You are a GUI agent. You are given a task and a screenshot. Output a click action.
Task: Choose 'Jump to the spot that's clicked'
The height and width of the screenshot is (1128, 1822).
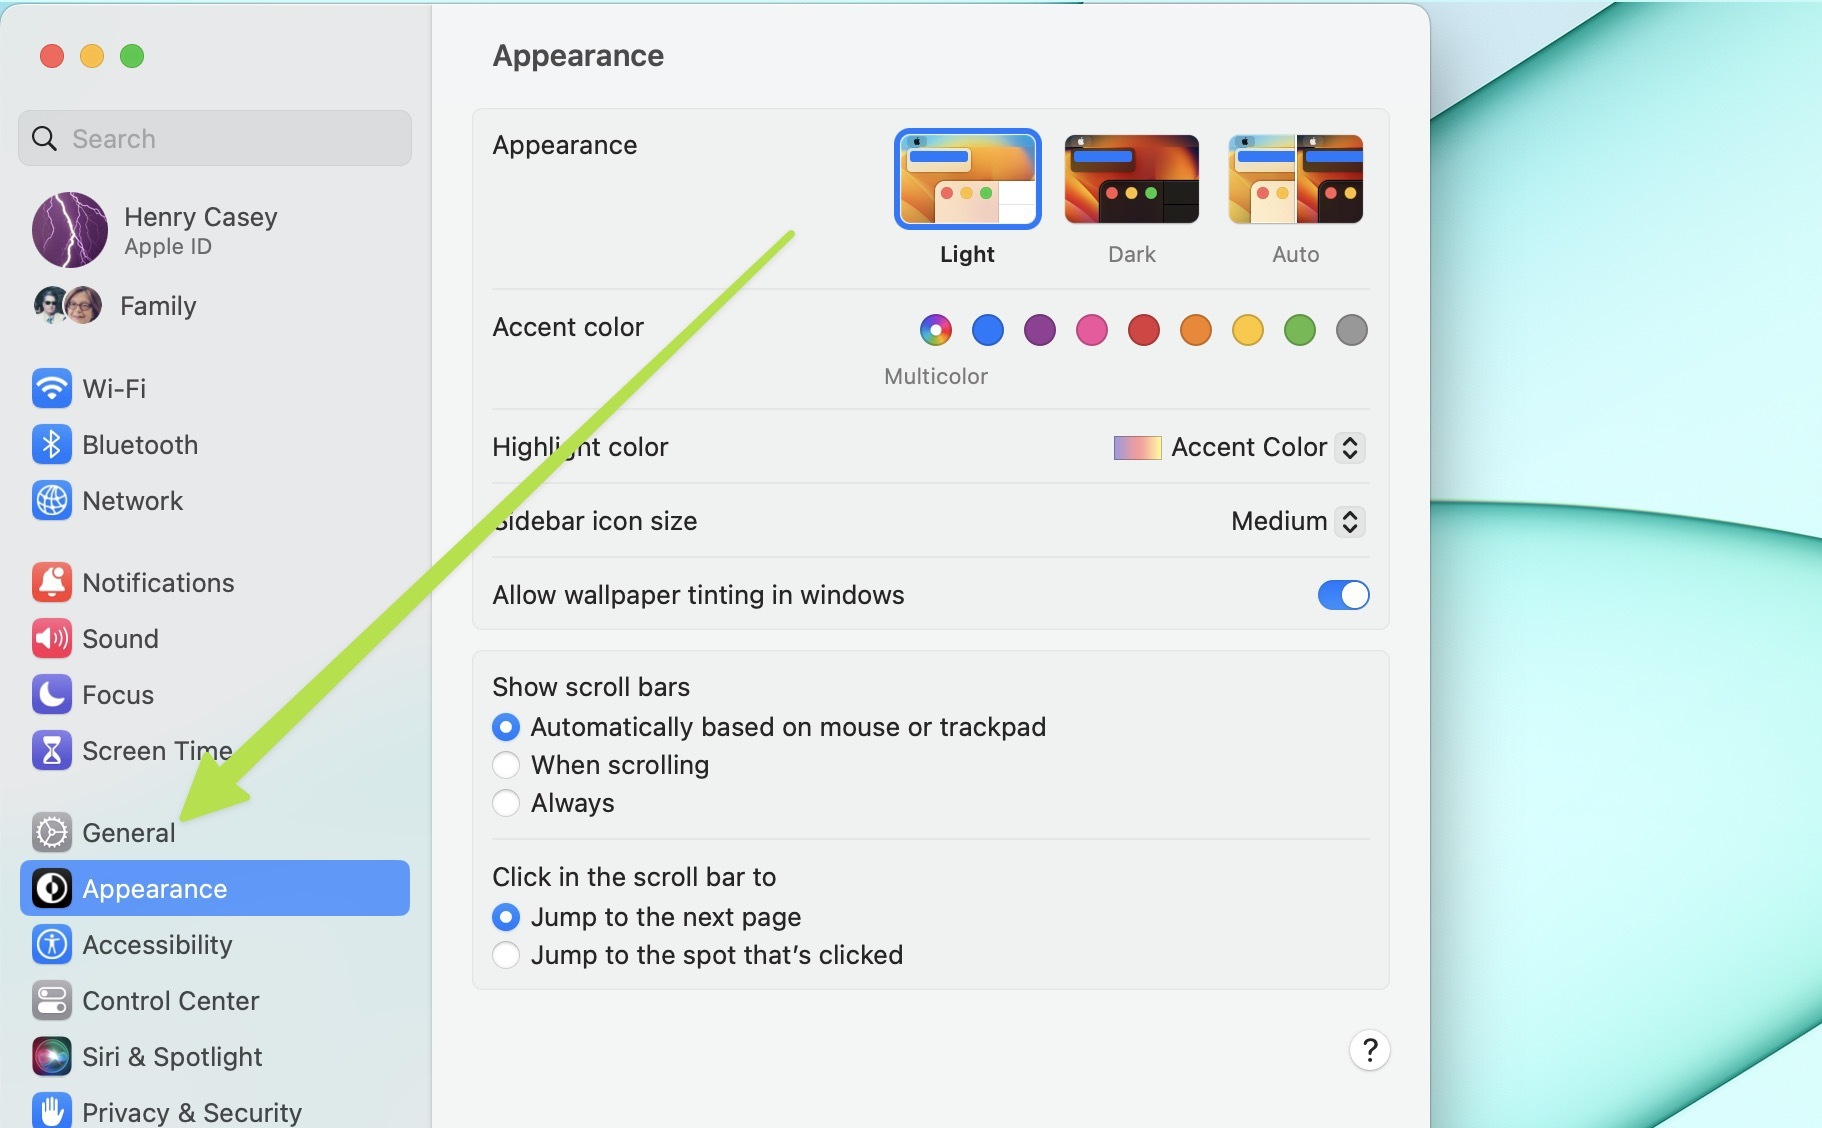click(x=506, y=955)
